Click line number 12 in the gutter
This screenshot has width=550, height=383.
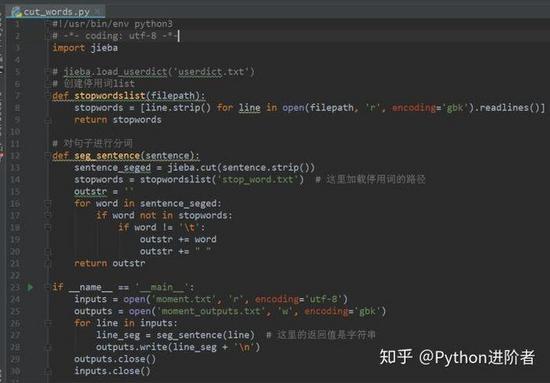tap(15, 156)
